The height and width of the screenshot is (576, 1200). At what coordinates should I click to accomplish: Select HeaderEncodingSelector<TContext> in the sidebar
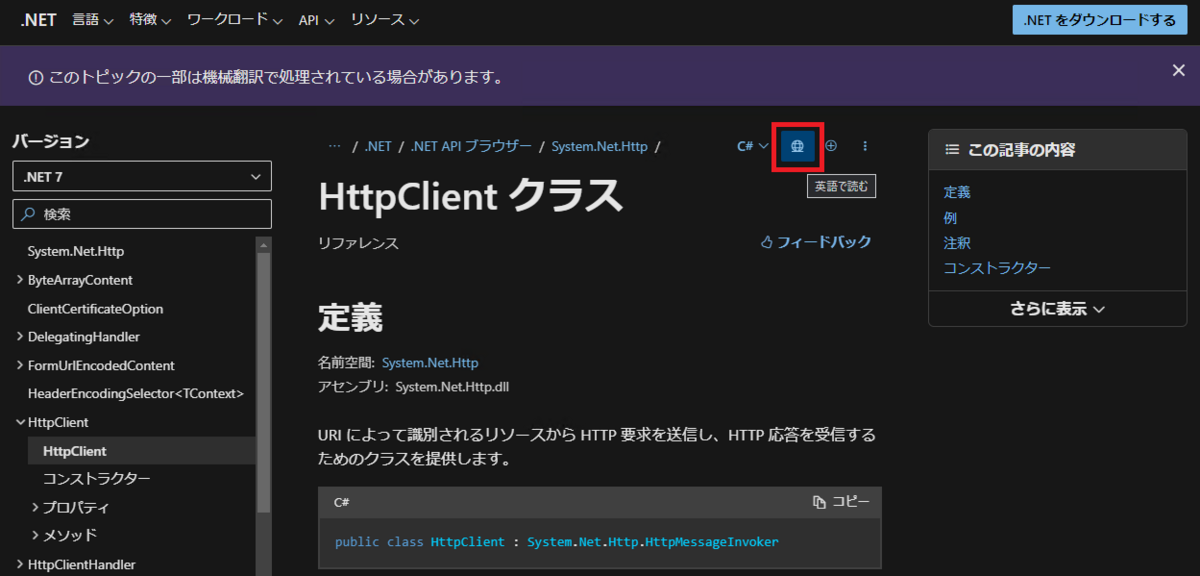tap(136, 394)
